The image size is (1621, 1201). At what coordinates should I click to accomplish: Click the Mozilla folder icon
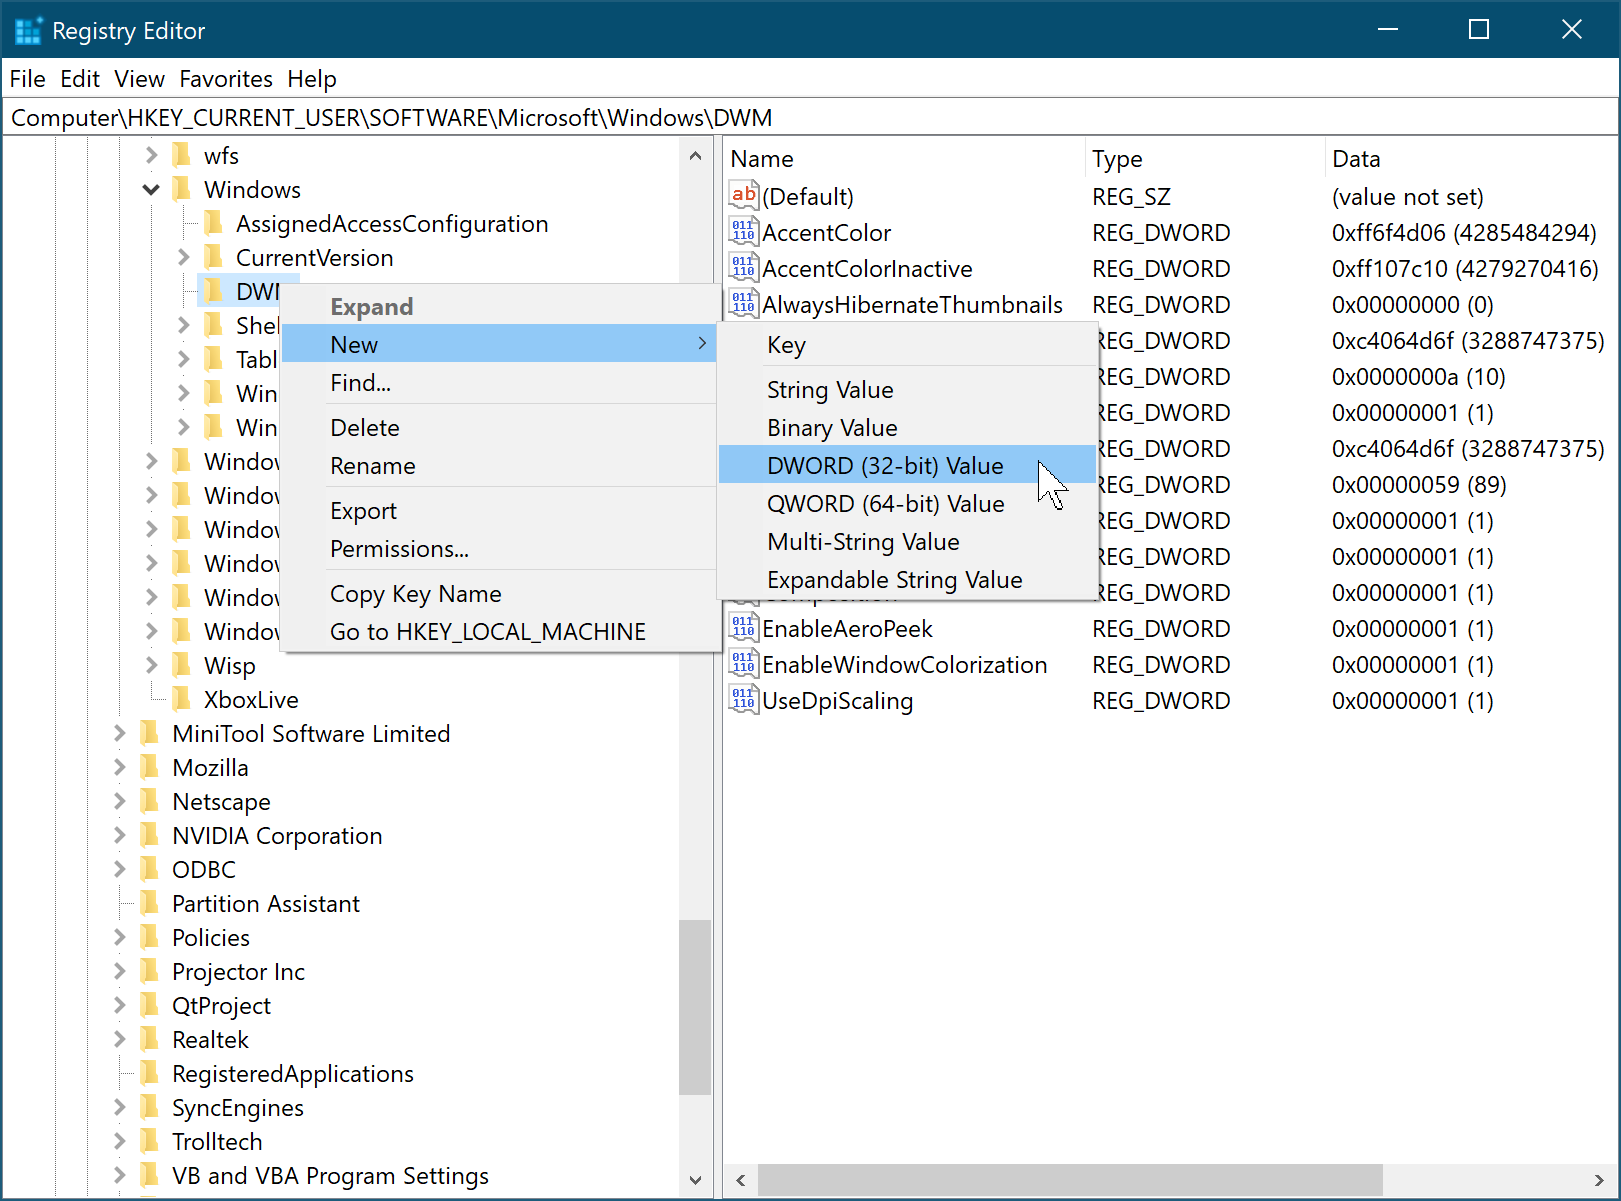tap(150, 767)
